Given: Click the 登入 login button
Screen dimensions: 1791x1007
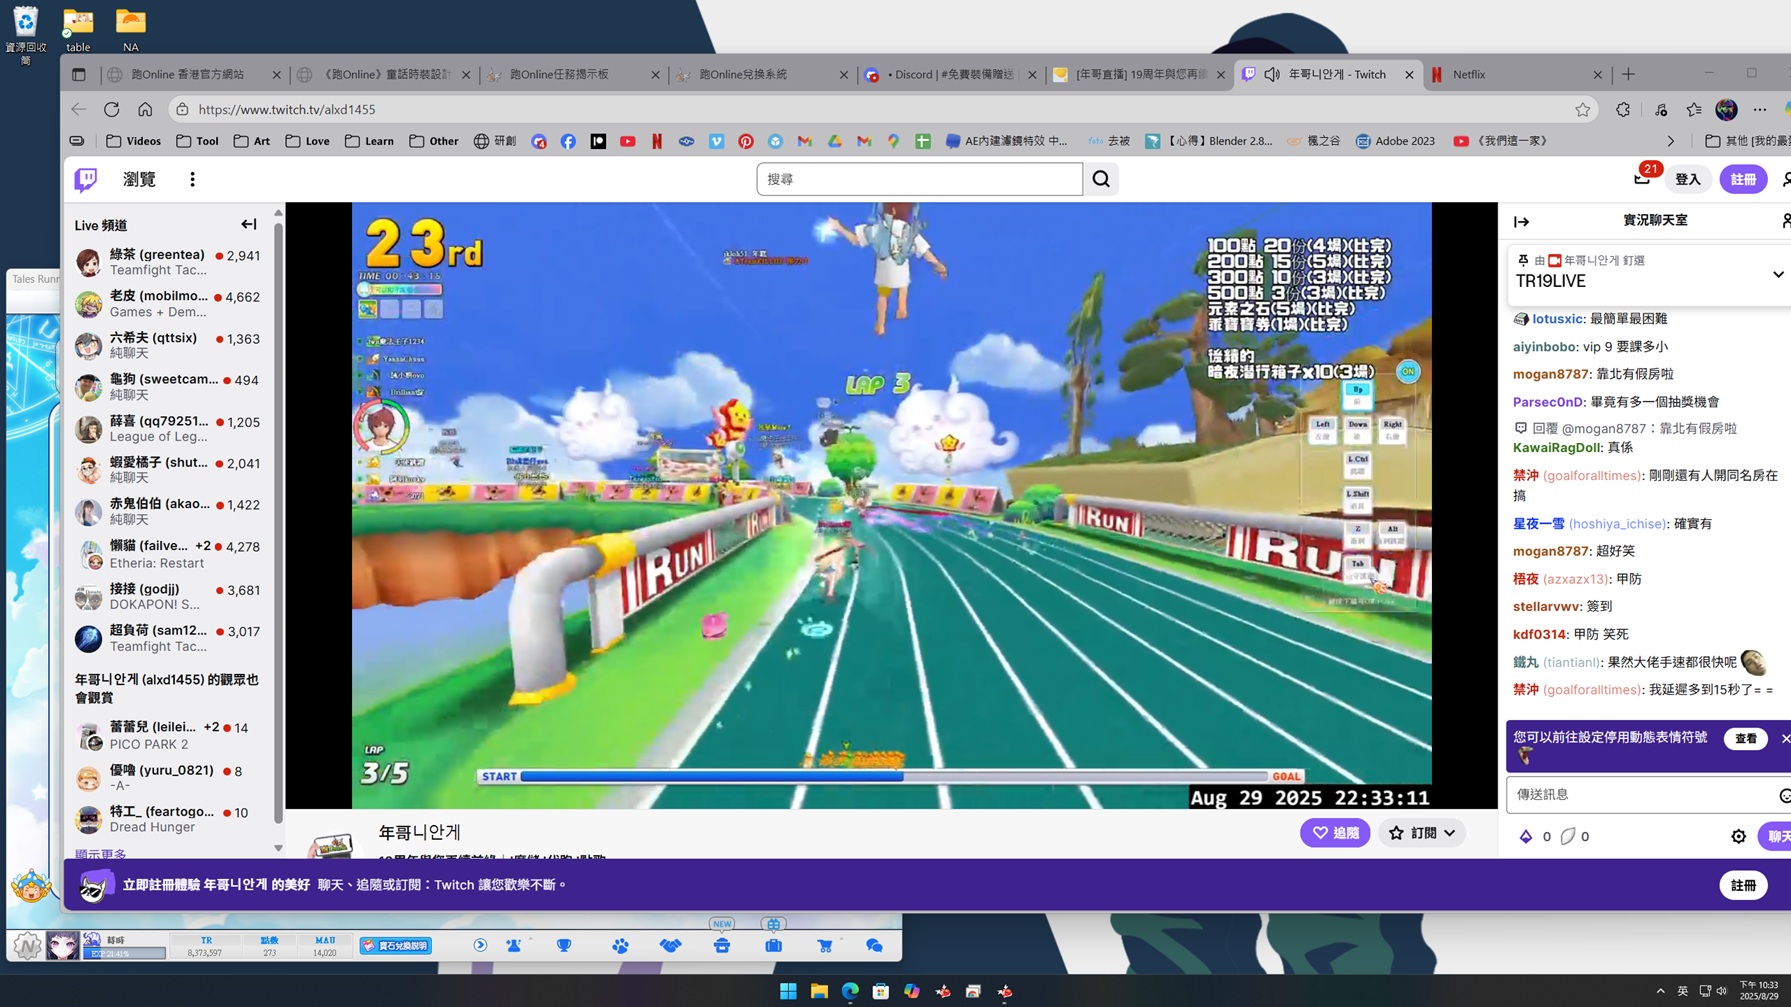Looking at the screenshot, I should tap(1687, 179).
